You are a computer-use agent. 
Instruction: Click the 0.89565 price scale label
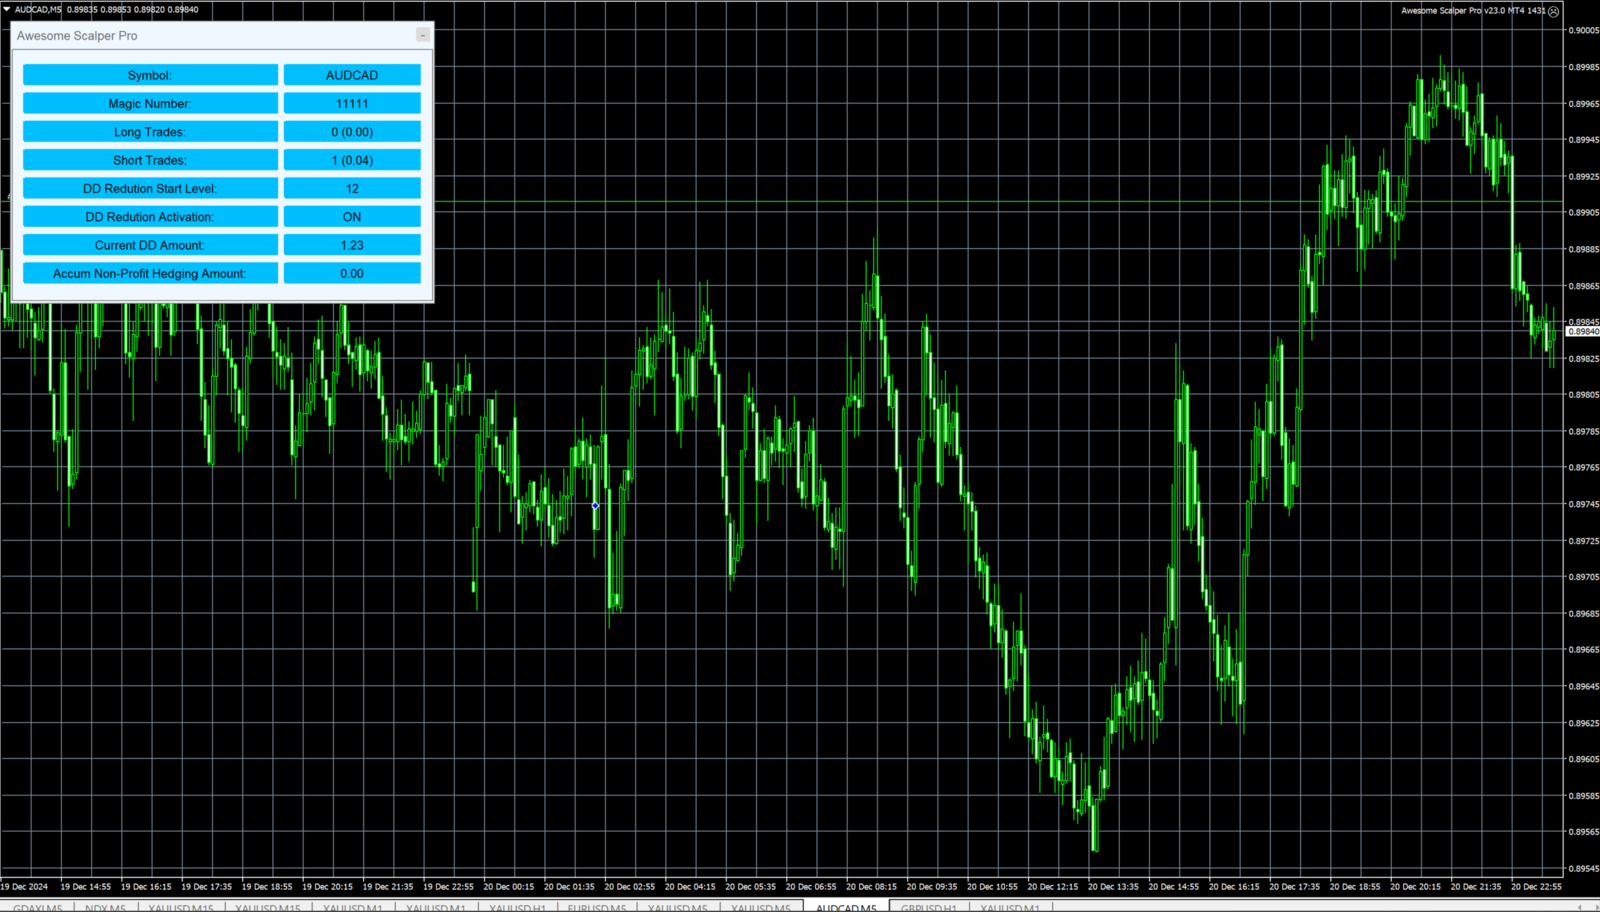pyautogui.click(x=1583, y=832)
